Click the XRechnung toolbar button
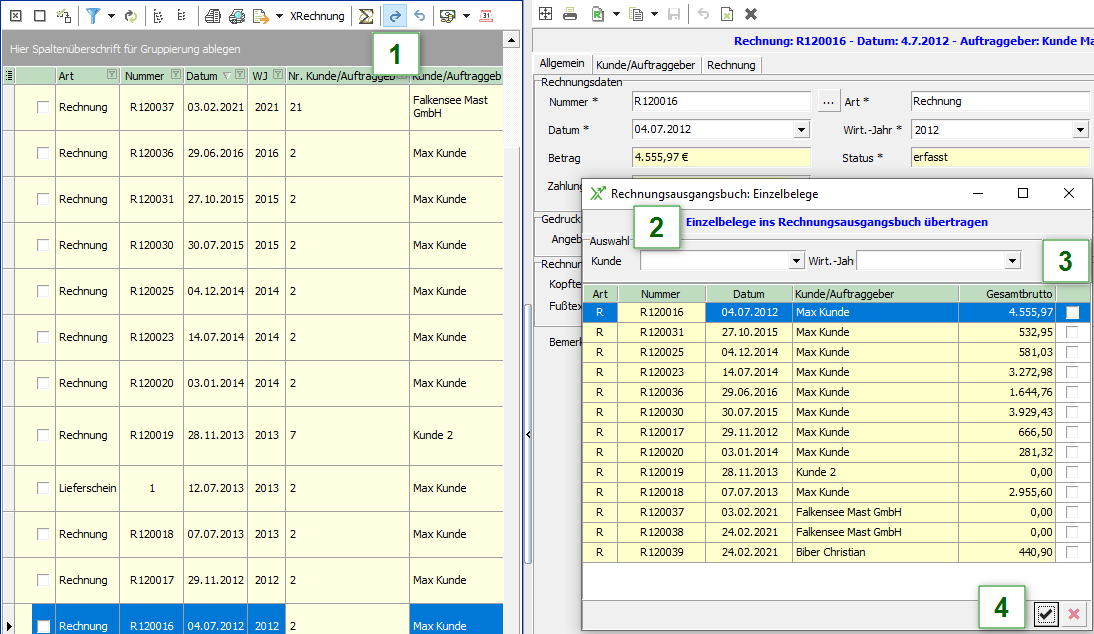The height and width of the screenshot is (634, 1094). pos(317,16)
